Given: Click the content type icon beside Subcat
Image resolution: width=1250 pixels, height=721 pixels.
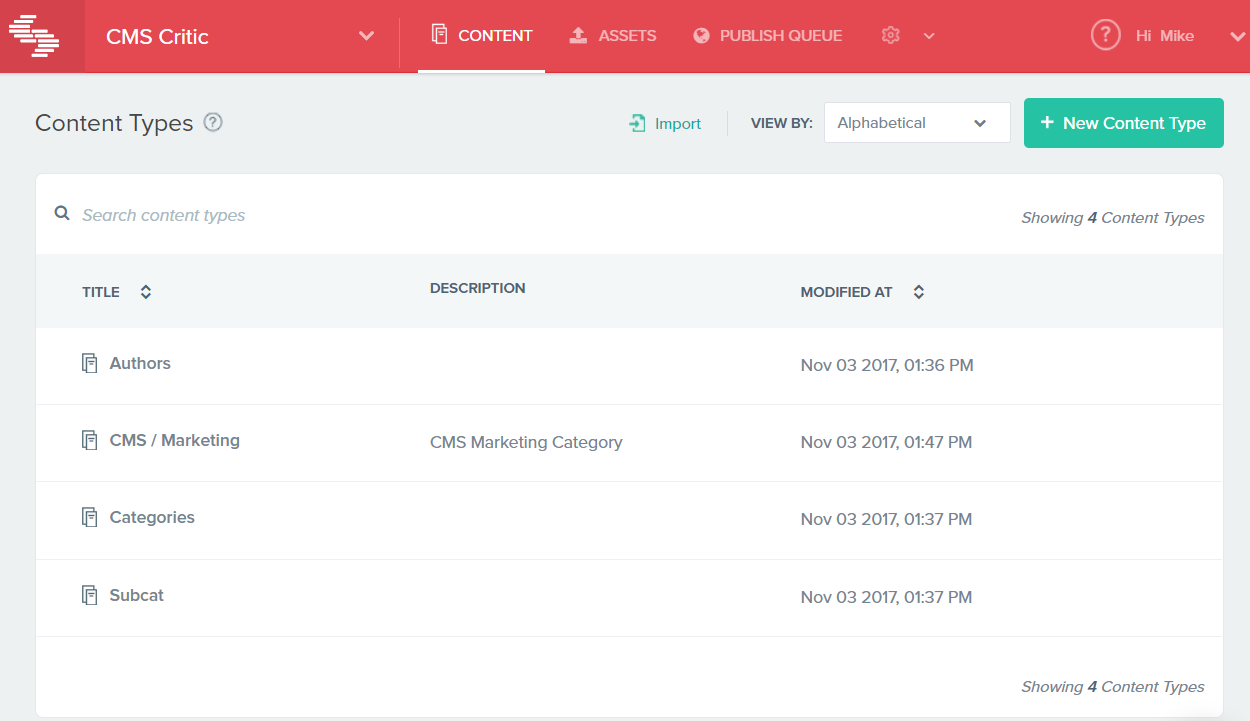Looking at the screenshot, I should (x=89, y=593).
